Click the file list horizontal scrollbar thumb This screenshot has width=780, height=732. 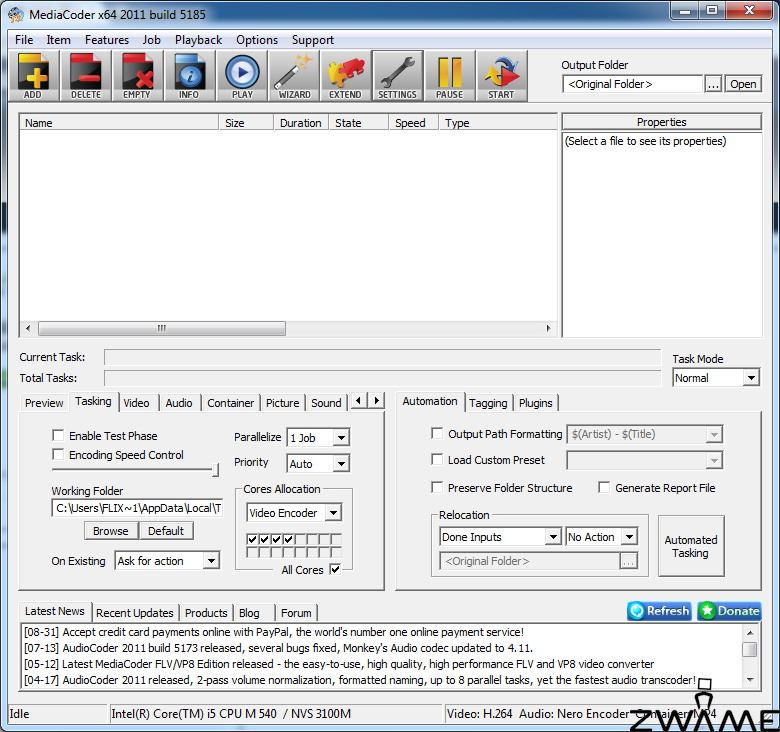[x=162, y=328]
